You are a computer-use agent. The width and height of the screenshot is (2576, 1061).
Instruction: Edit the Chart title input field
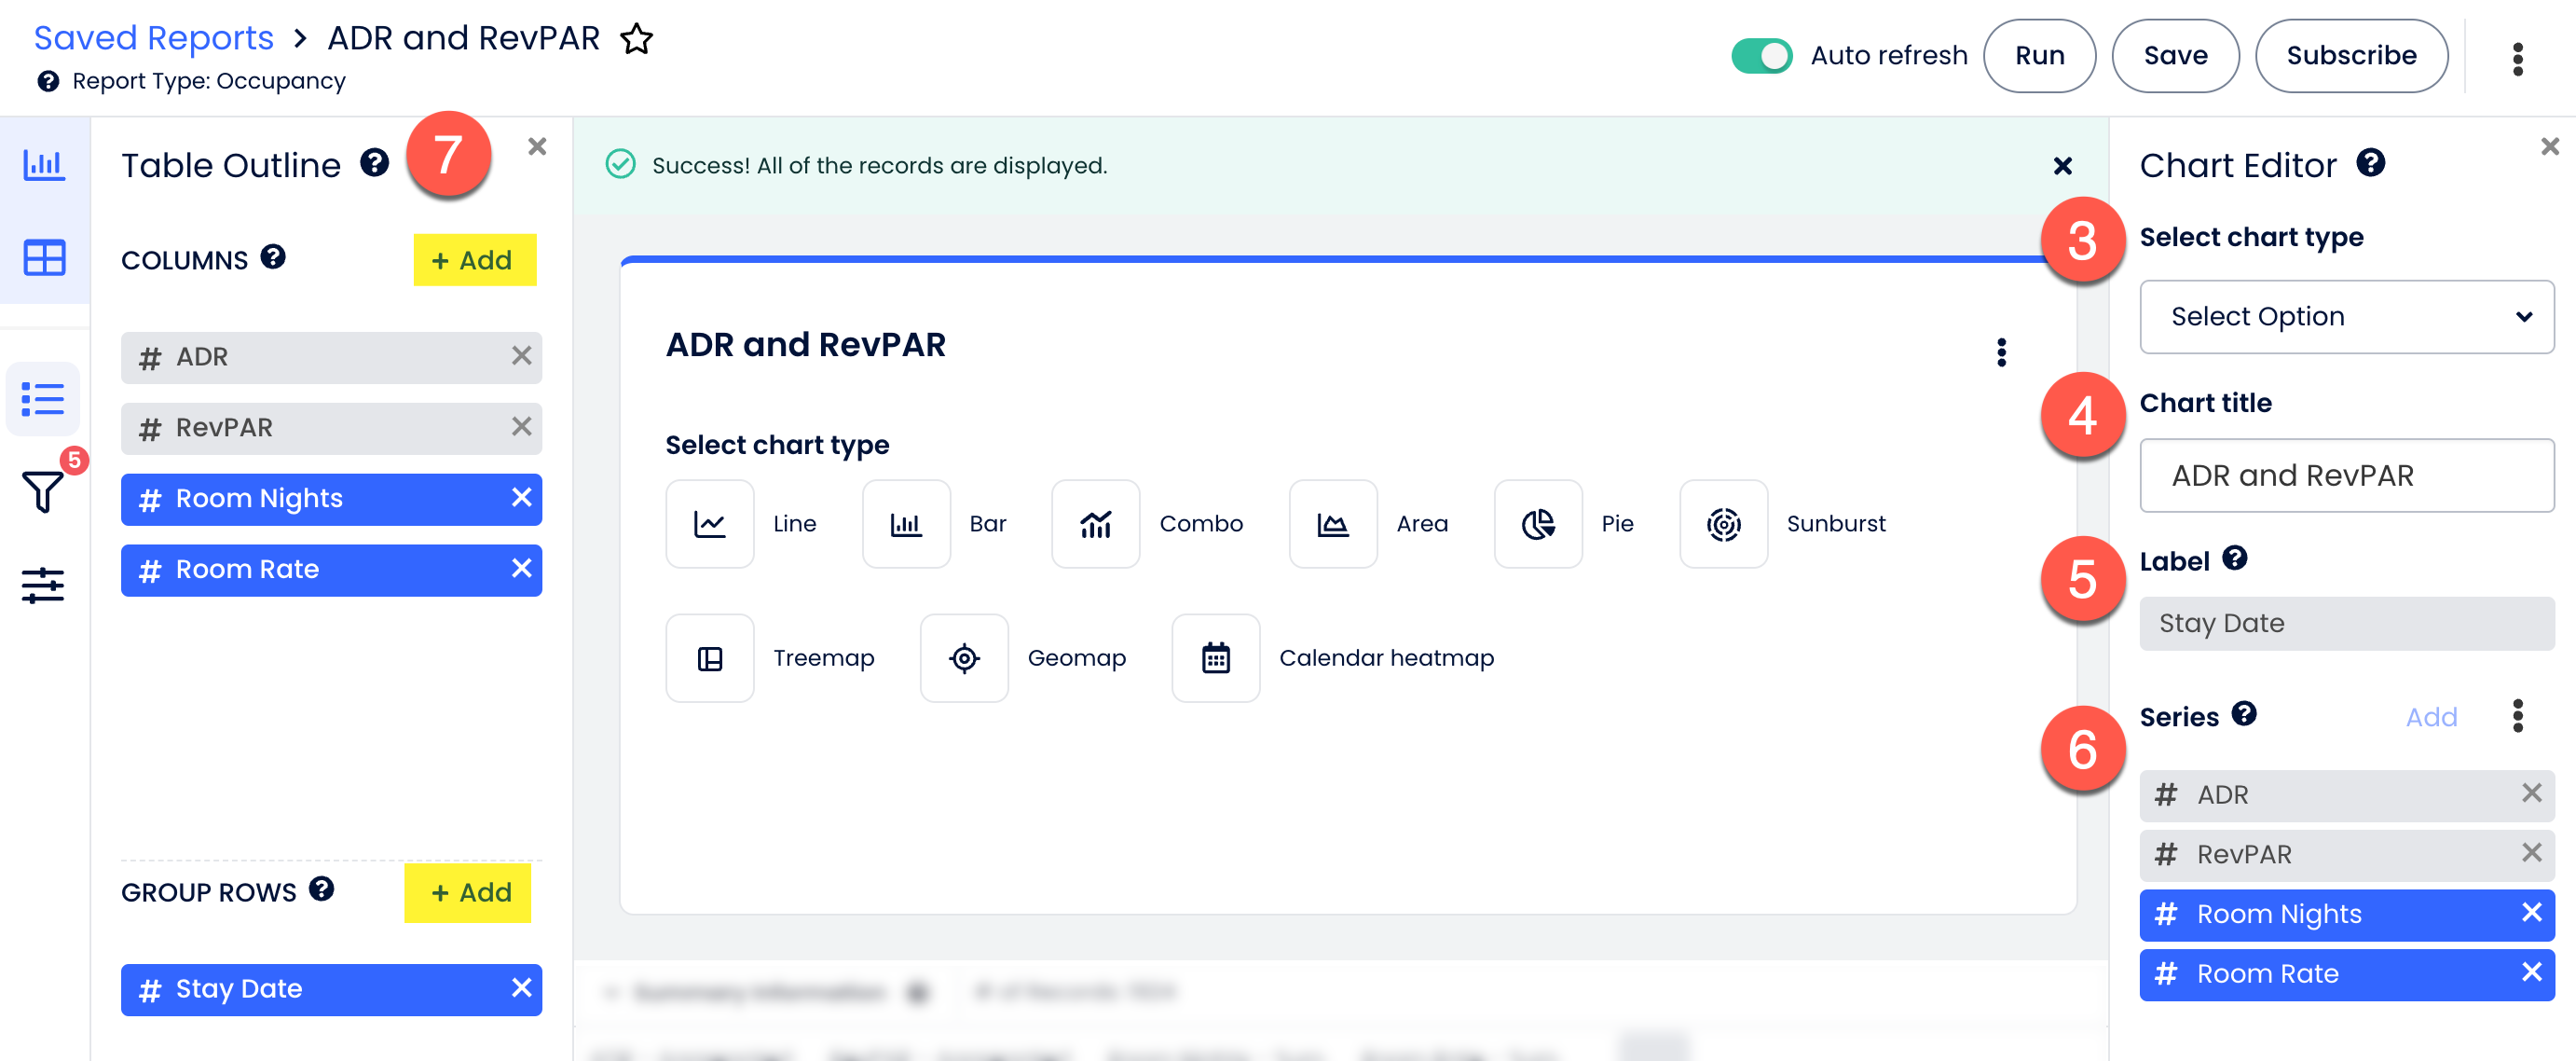point(2345,475)
